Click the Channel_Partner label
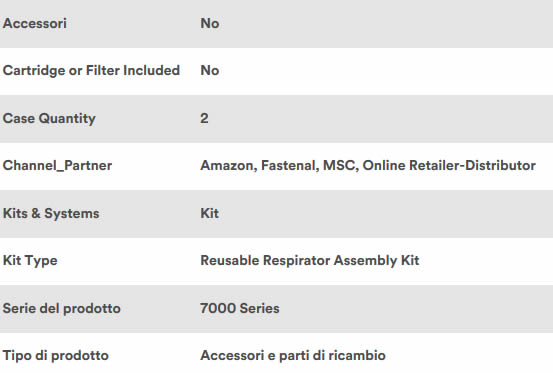Screen dimensions: 553x373 point(57,166)
